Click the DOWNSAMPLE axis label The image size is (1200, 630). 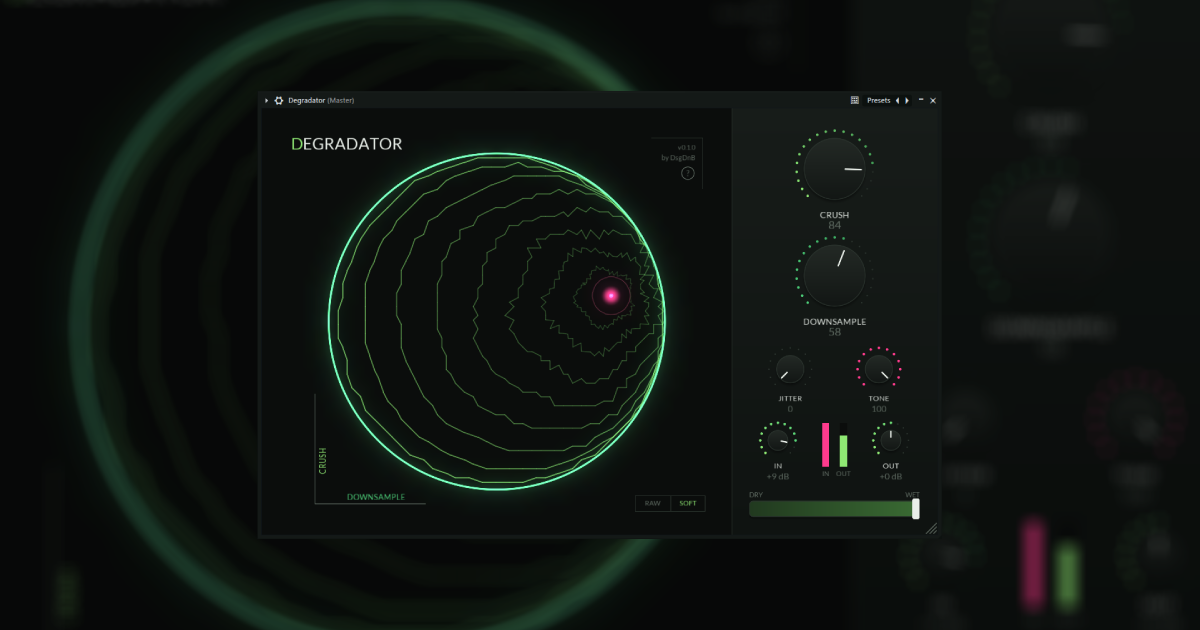[376, 497]
